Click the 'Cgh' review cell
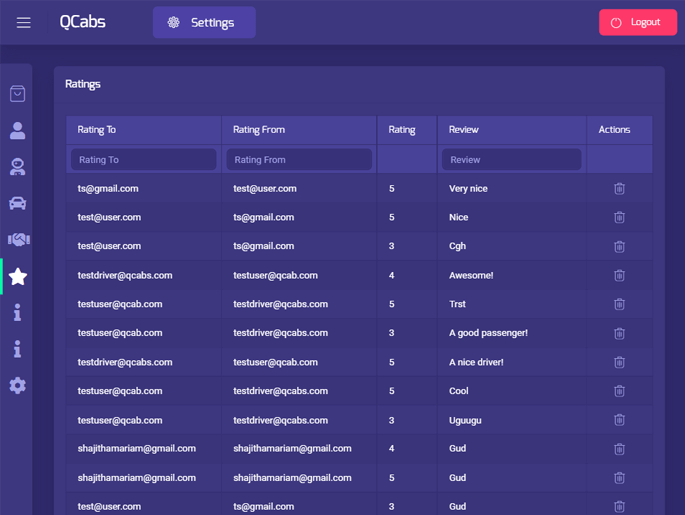685x515 pixels. (x=512, y=246)
